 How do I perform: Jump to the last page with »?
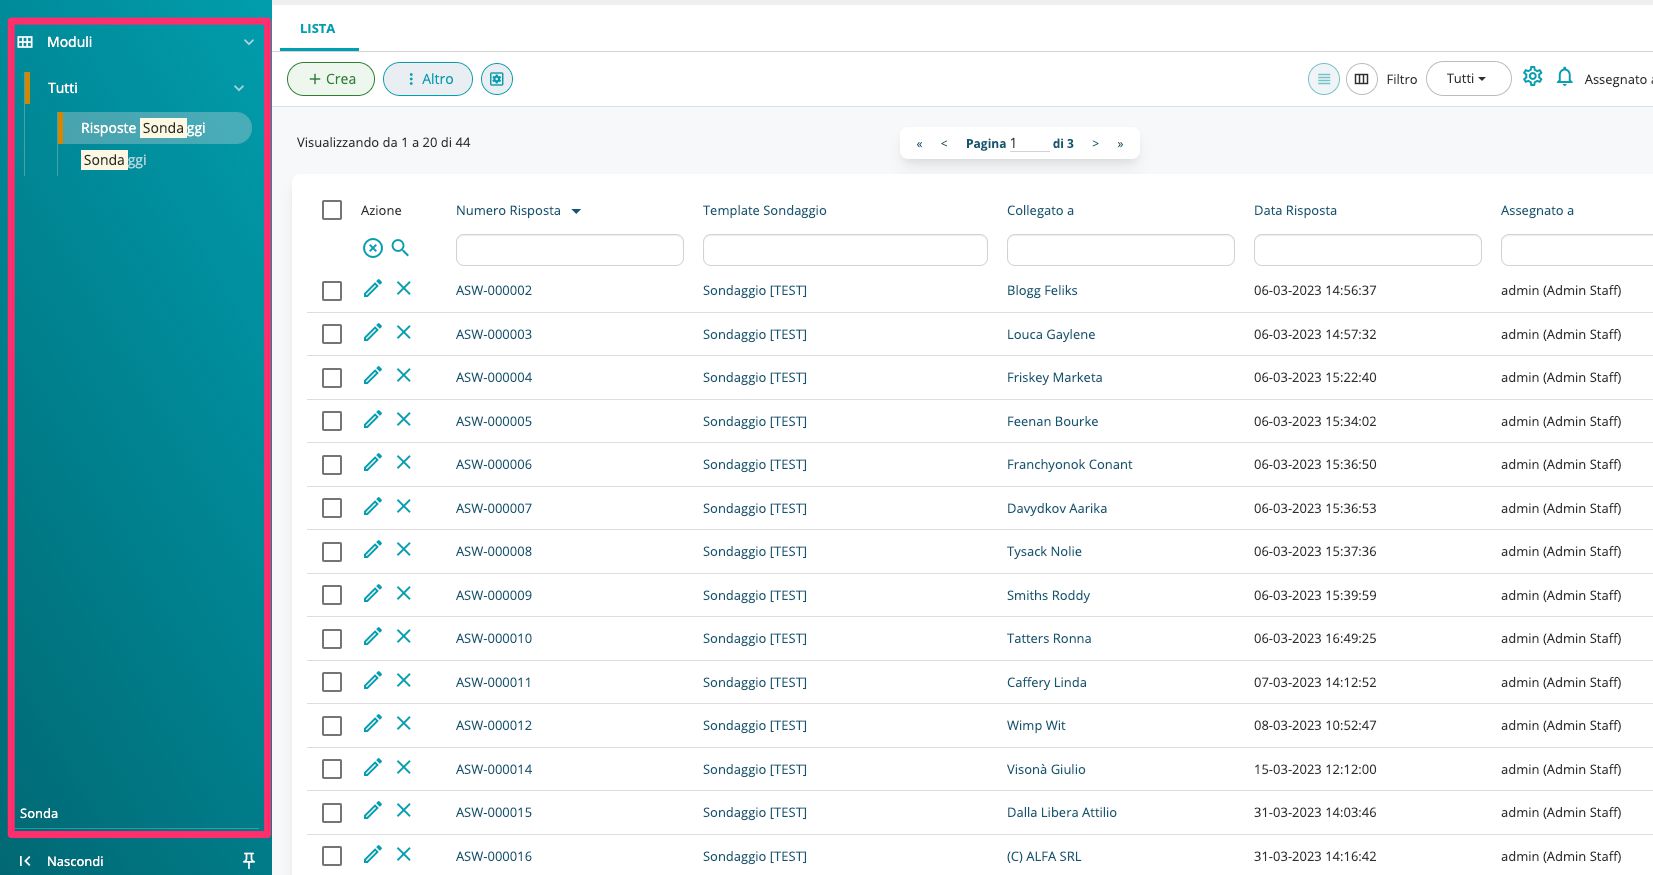[x=1120, y=144]
